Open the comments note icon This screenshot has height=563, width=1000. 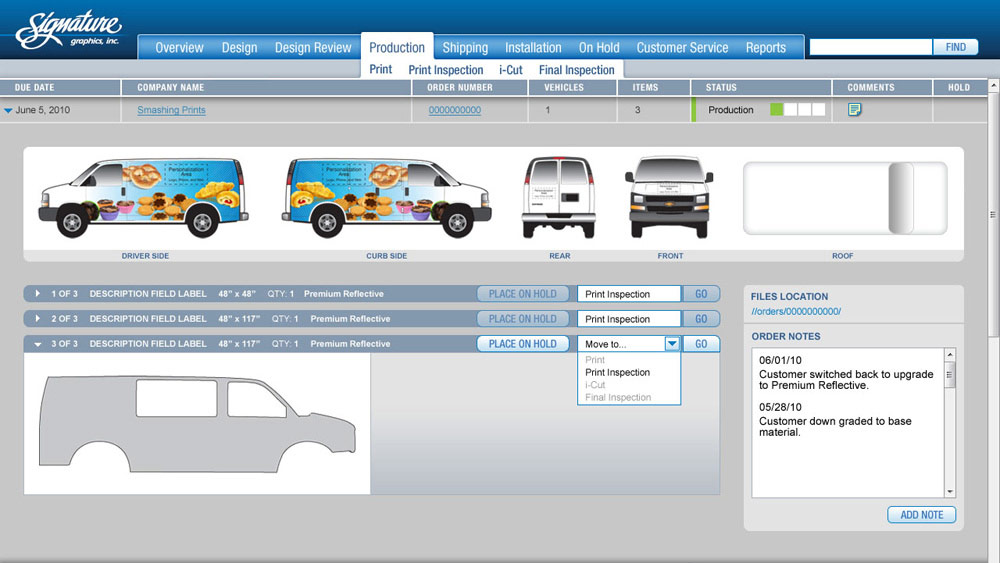[855, 110]
